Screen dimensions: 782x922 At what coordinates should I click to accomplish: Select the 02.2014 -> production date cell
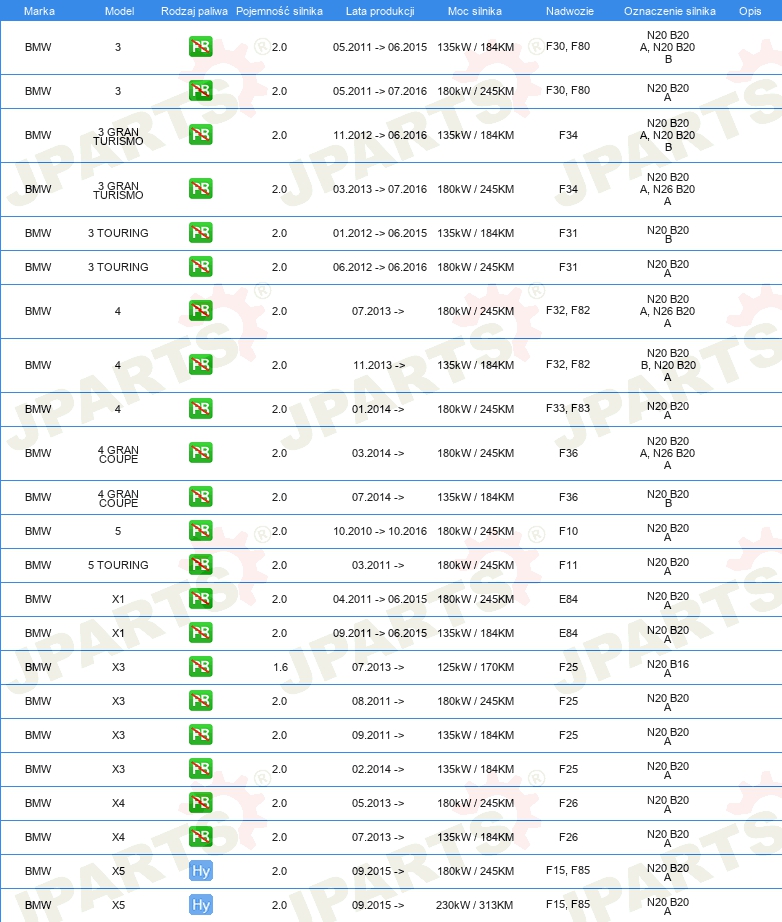pos(378,769)
